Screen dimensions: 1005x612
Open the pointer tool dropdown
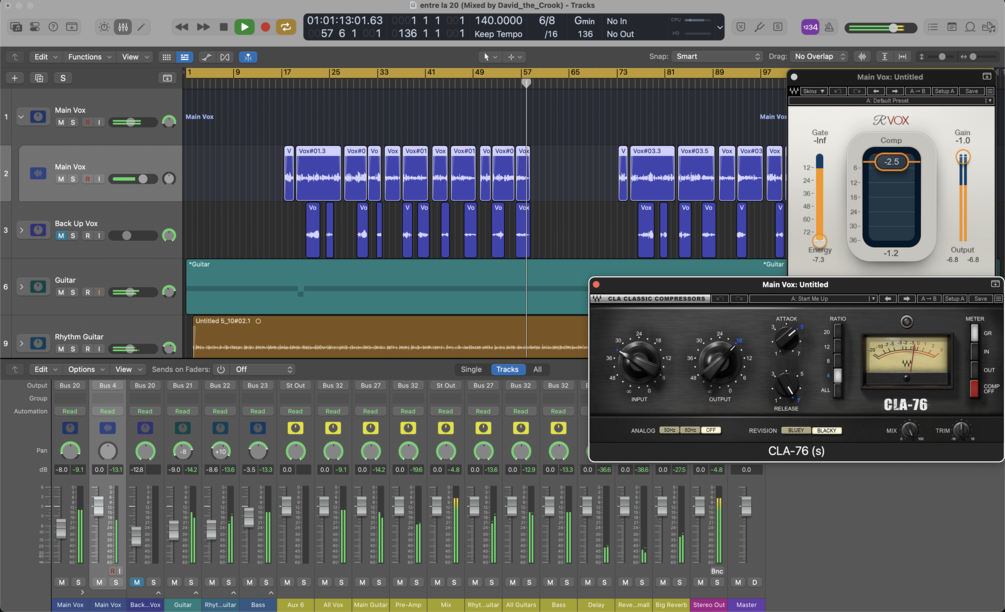pos(490,57)
